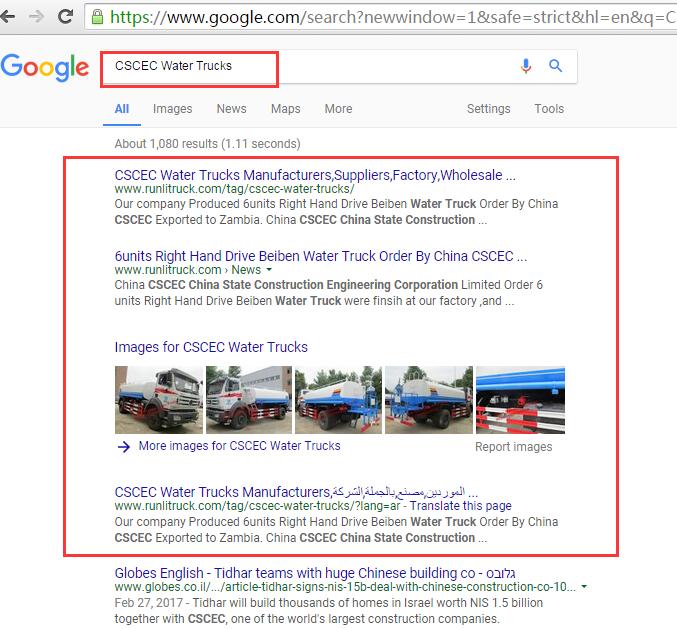Screen dimensions: 677x629
Task: Click Translate this page link
Action: (x=460, y=506)
